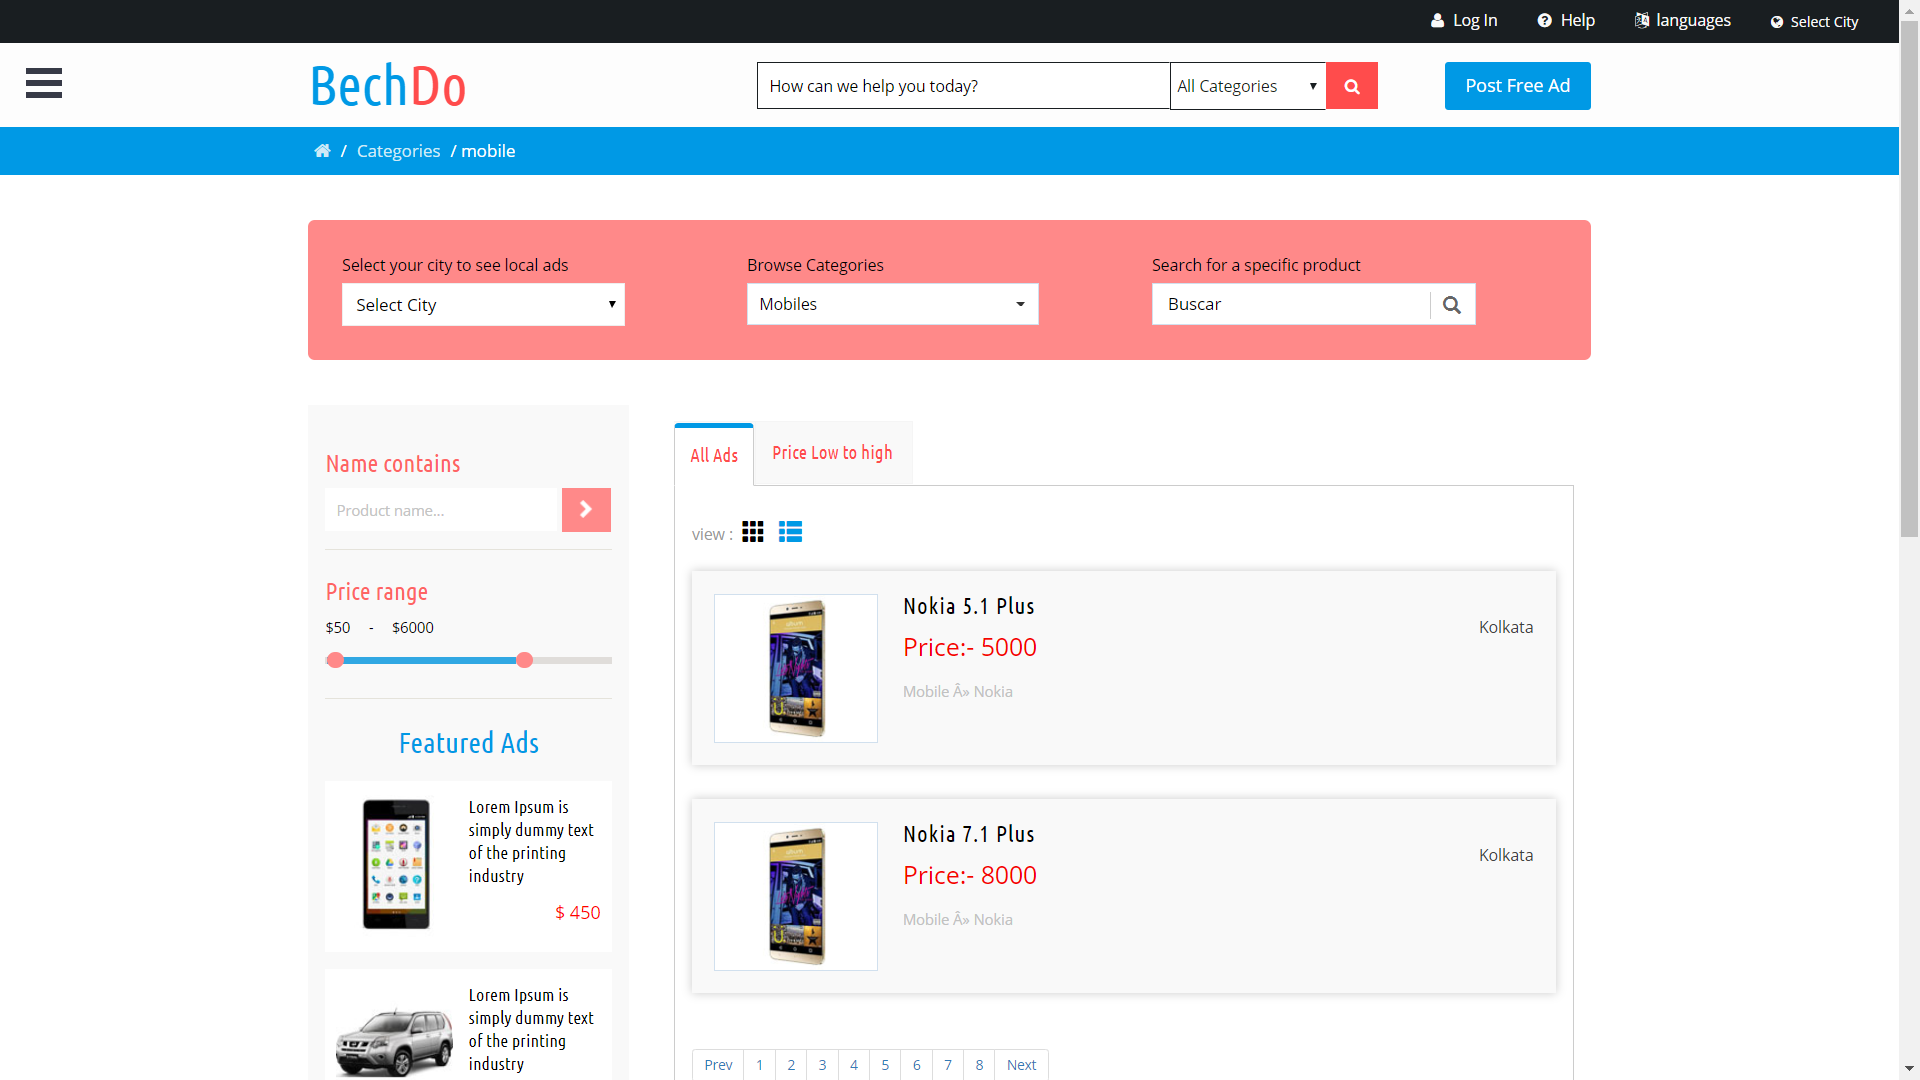Switch to list view icon

coord(790,532)
